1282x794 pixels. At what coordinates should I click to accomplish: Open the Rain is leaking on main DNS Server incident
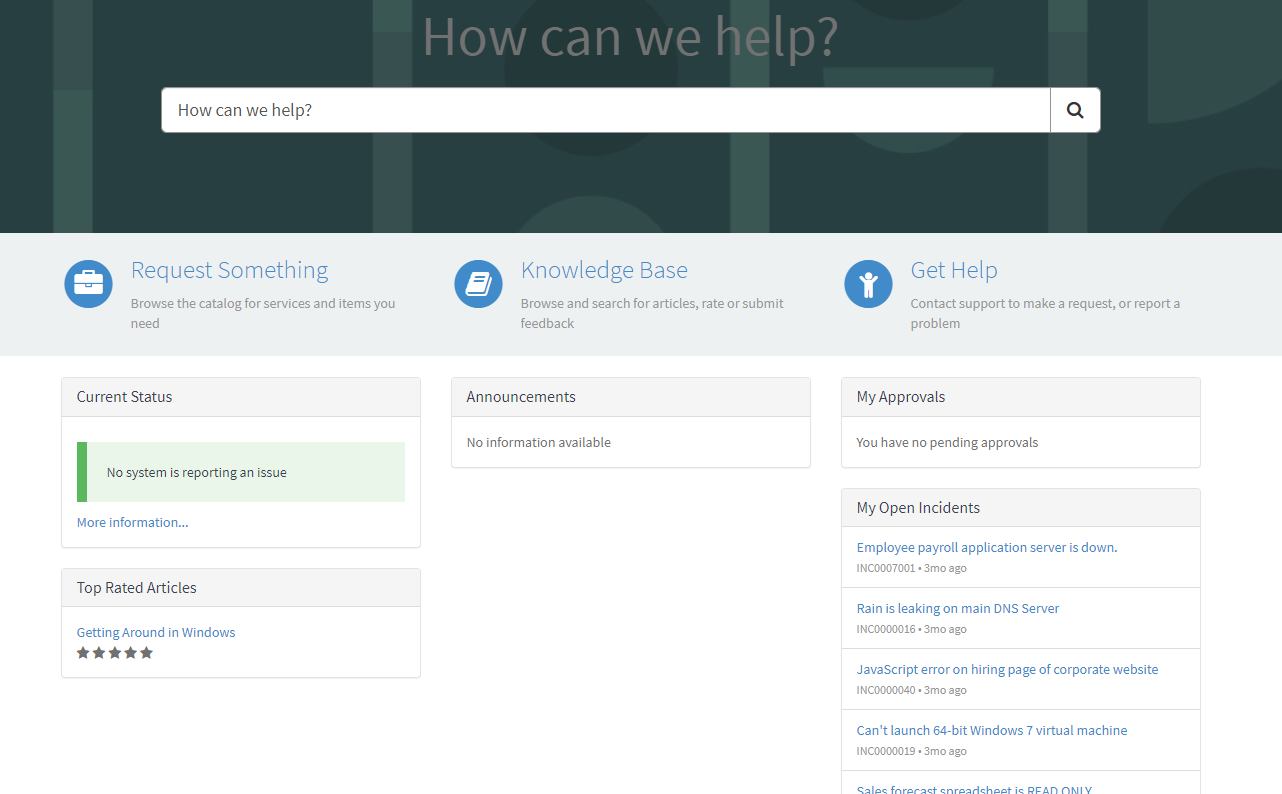[x=958, y=608]
